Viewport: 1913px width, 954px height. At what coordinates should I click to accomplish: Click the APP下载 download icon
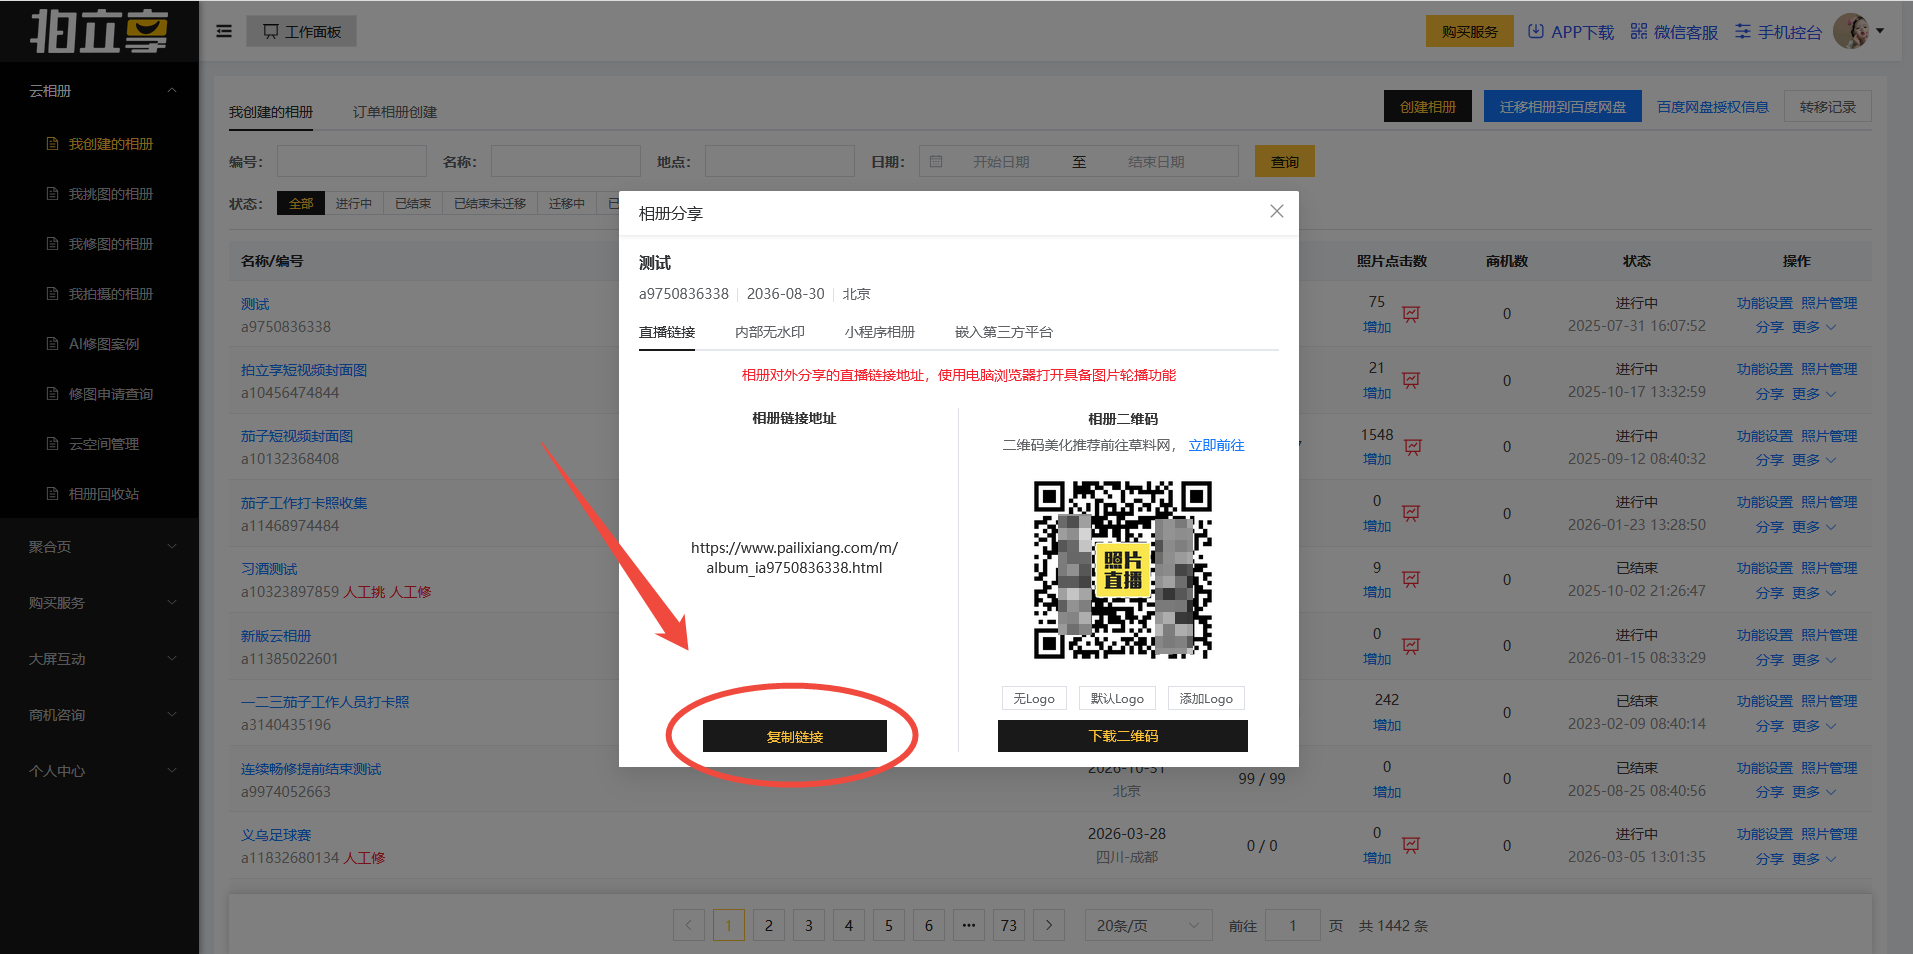pyautogui.click(x=1536, y=32)
